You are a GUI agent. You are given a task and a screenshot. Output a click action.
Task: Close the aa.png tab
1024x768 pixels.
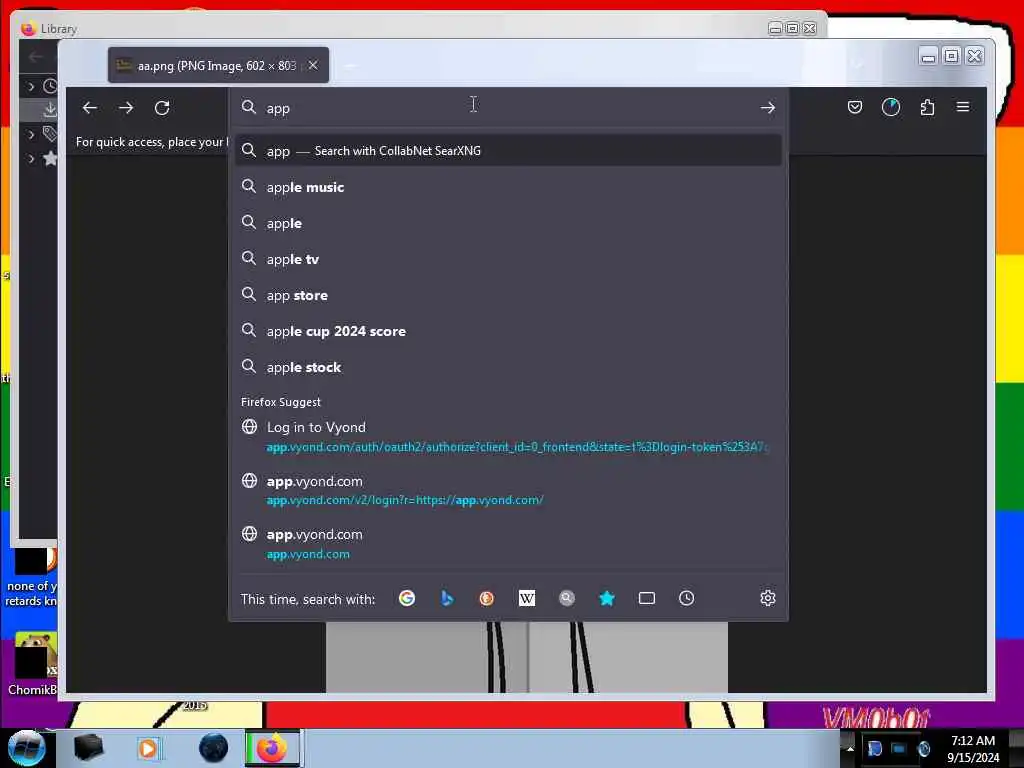(x=313, y=65)
